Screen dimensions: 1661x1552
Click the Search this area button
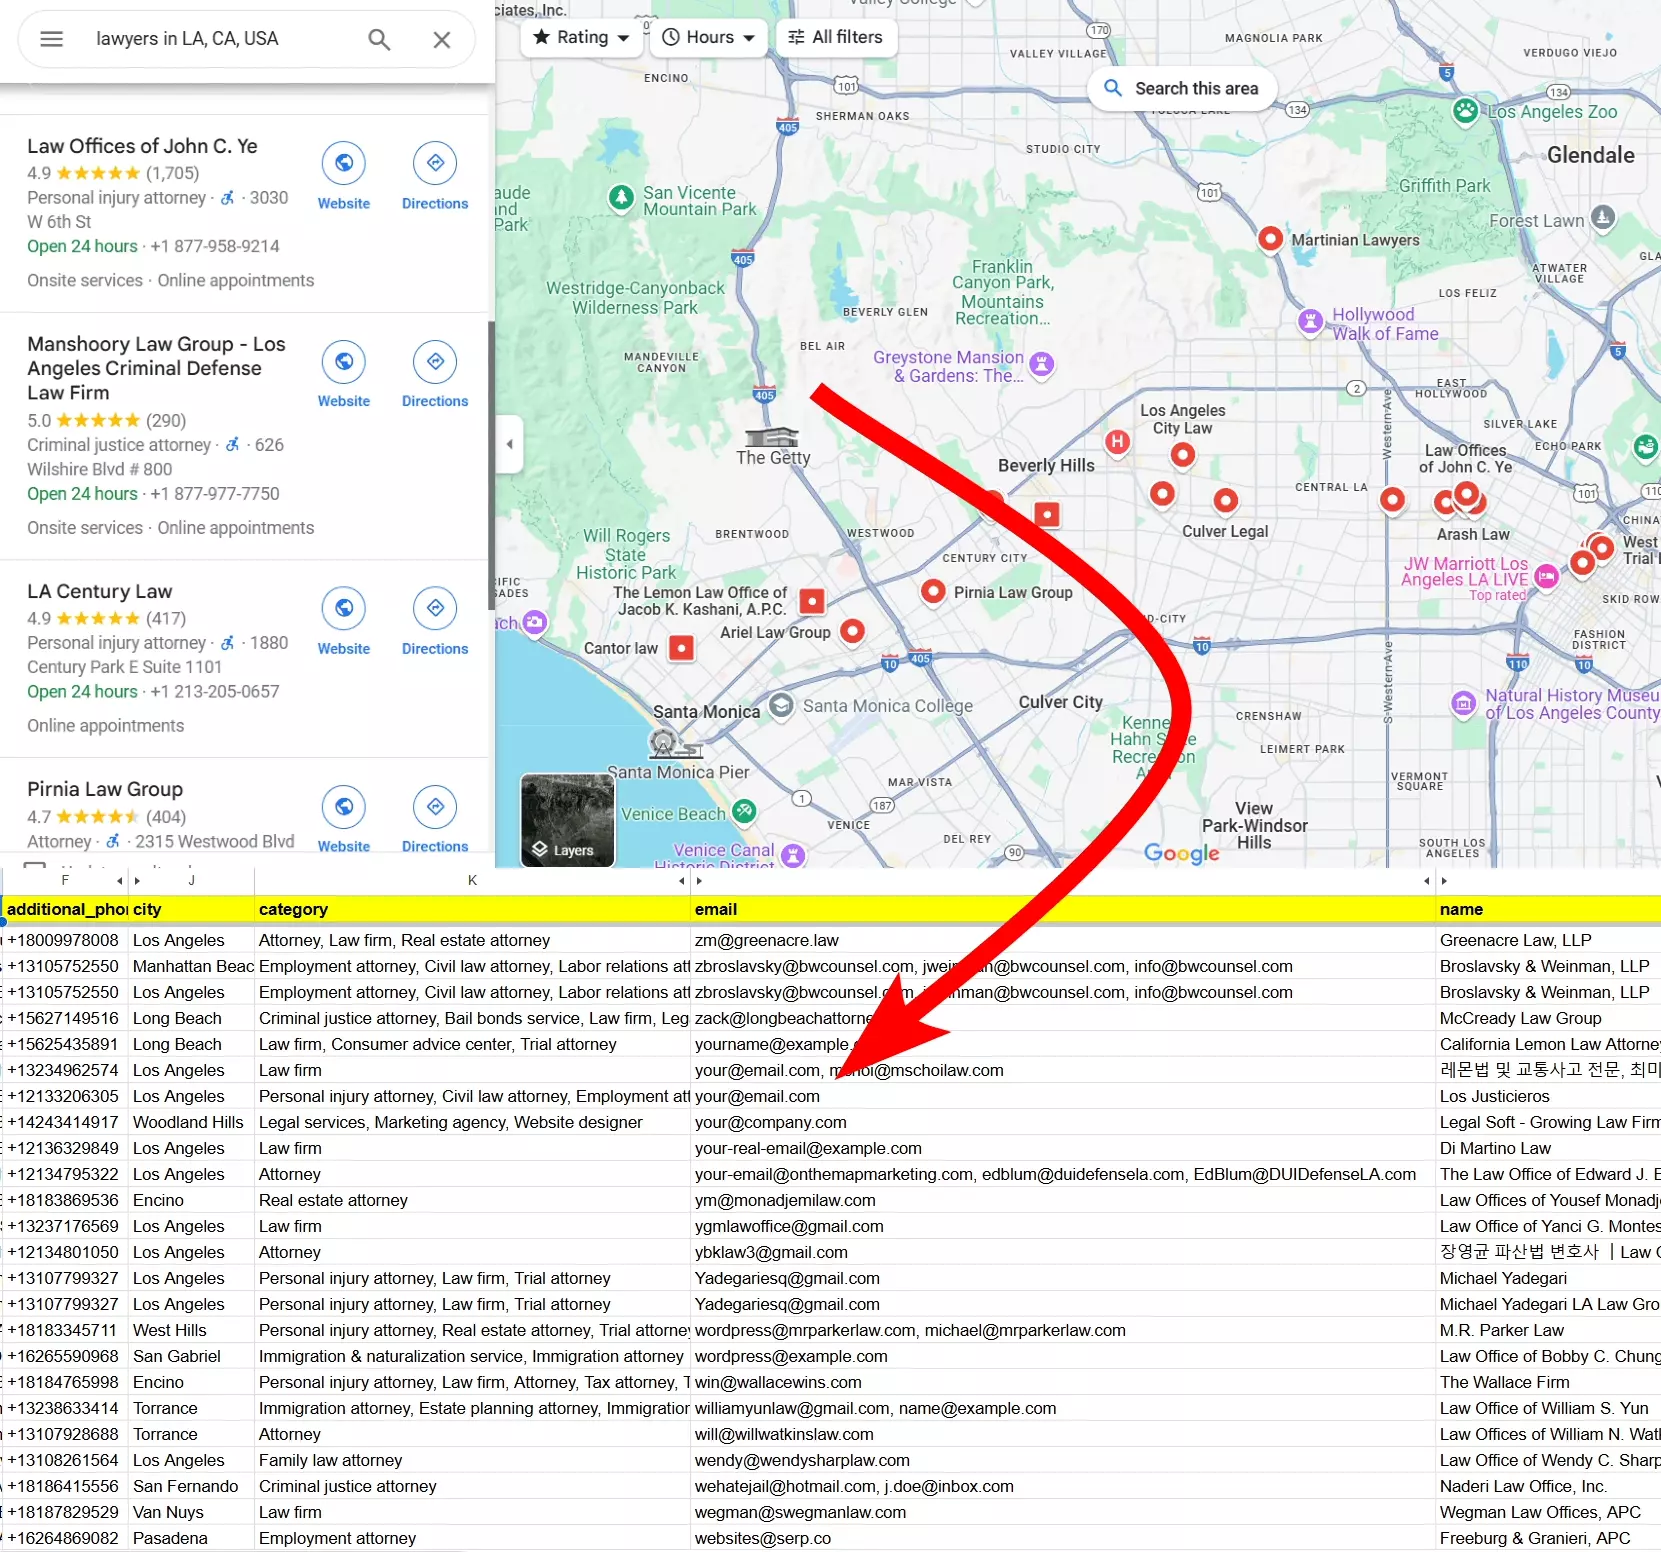point(1181,88)
